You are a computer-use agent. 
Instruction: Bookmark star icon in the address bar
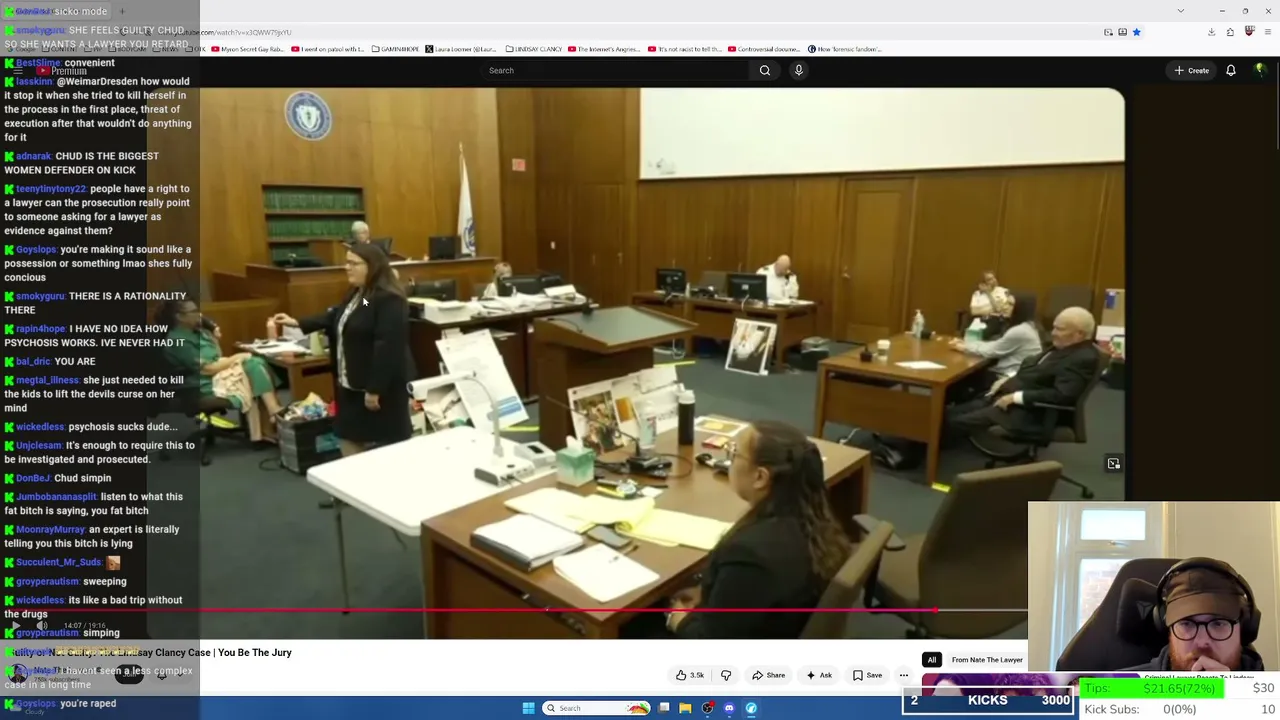(1136, 32)
